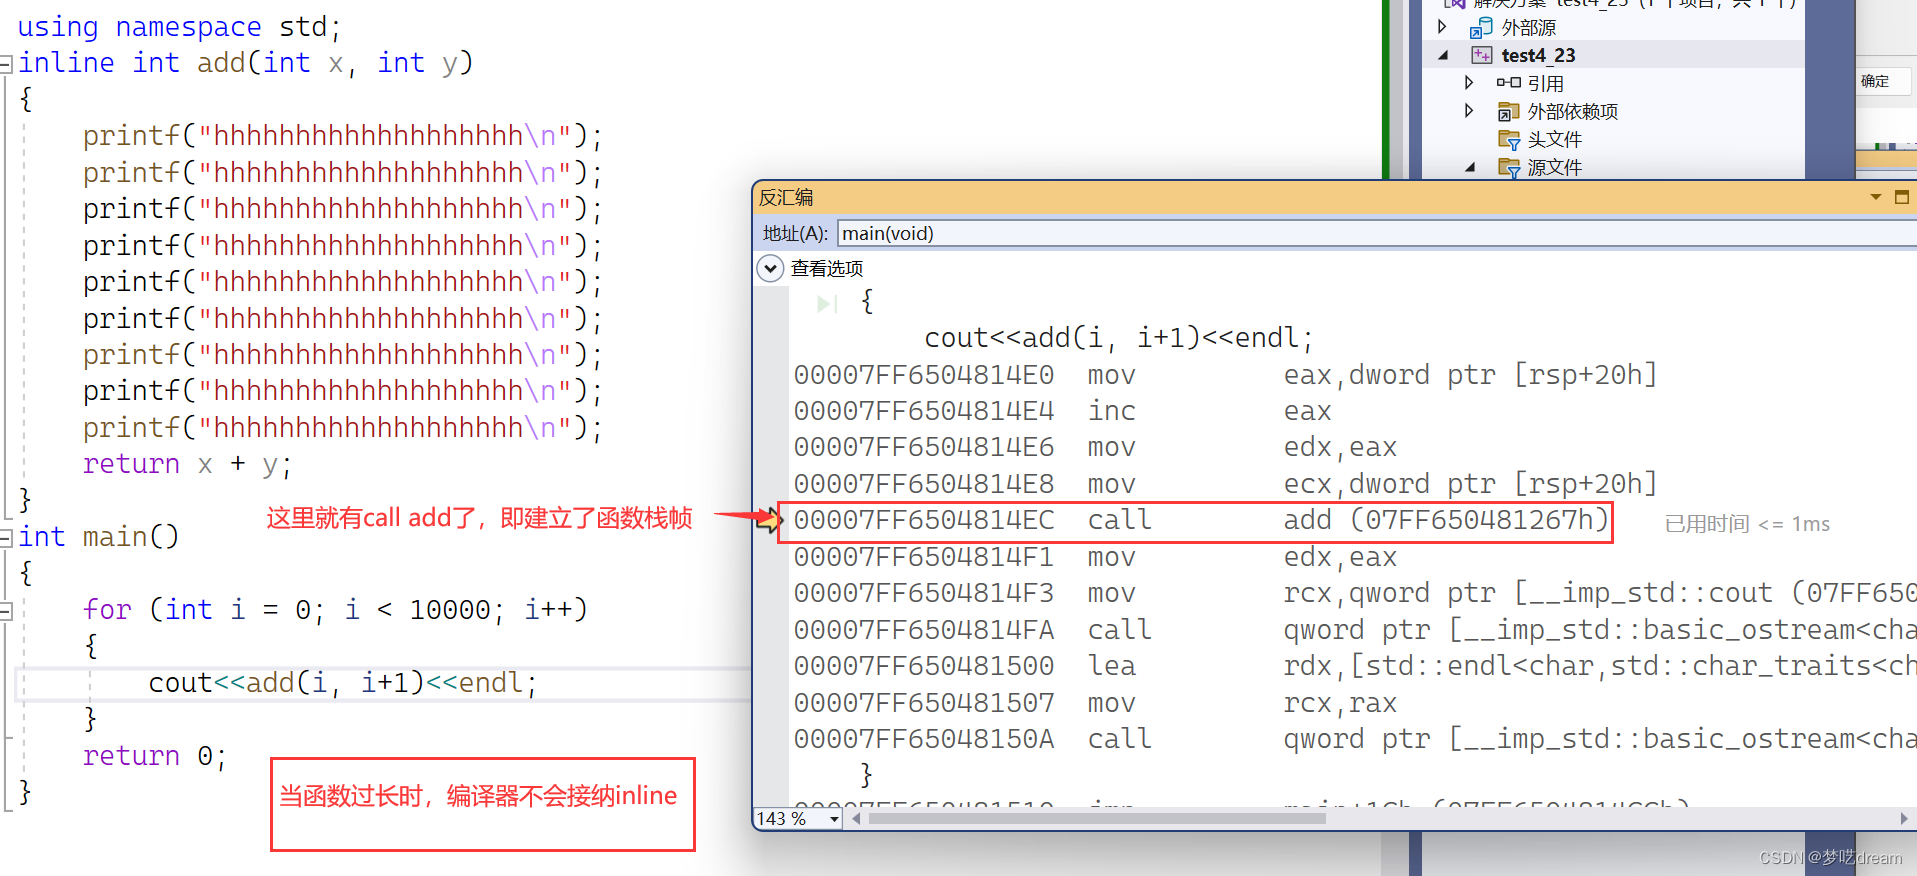Click address 00007FF6504814E0 in disassembly
The width and height of the screenshot is (1917, 876).
pos(923,375)
